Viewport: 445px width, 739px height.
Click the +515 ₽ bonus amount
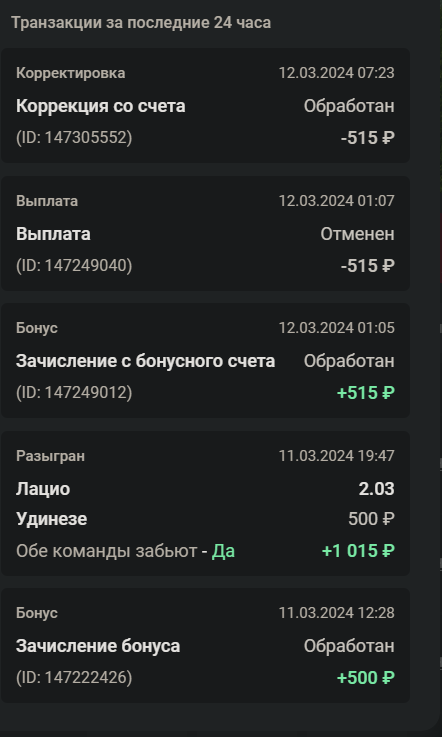tap(365, 393)
